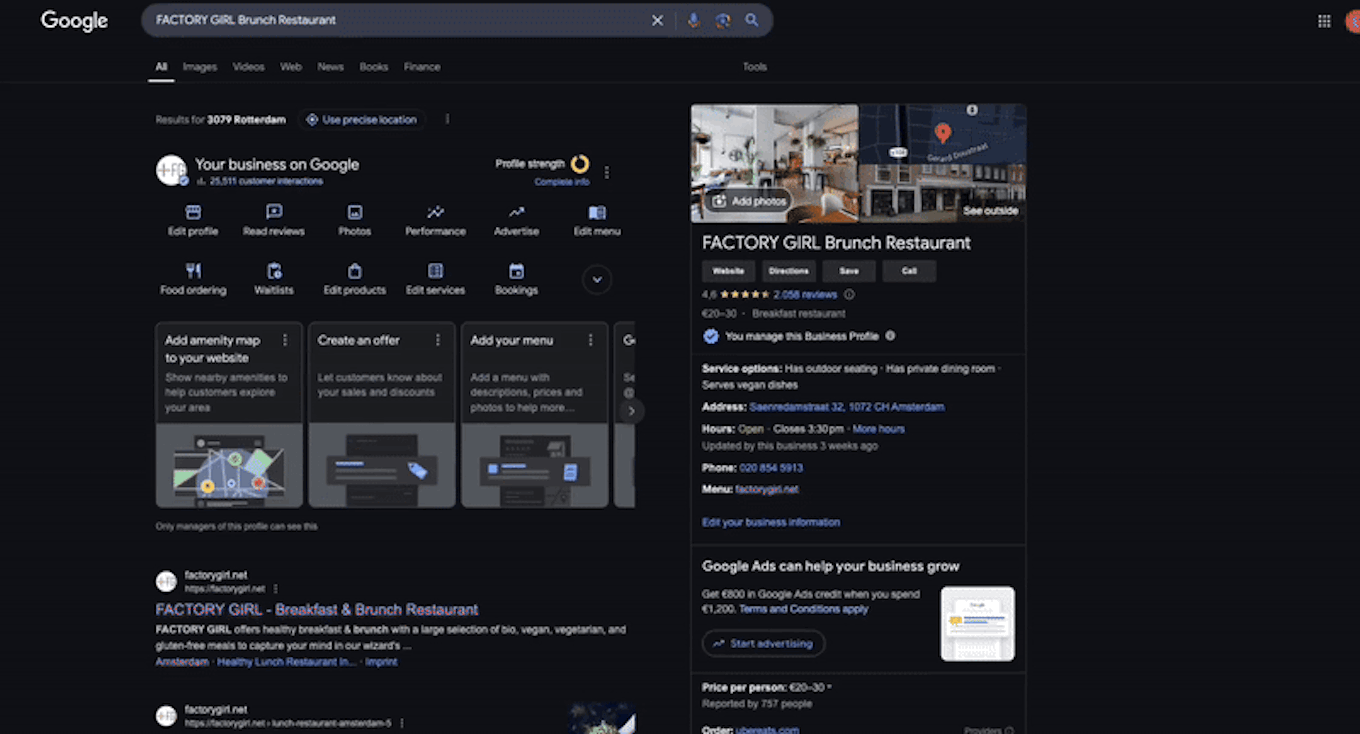Open menu link factorygirl.net
This screenshot has width=1360, height=734.
coord(767,489)
